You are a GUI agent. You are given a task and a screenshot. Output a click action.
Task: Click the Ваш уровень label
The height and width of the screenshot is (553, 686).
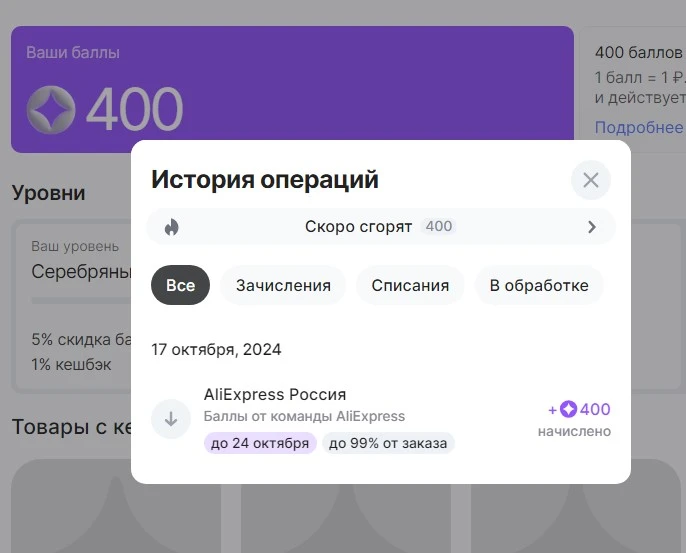coord(75,246)
